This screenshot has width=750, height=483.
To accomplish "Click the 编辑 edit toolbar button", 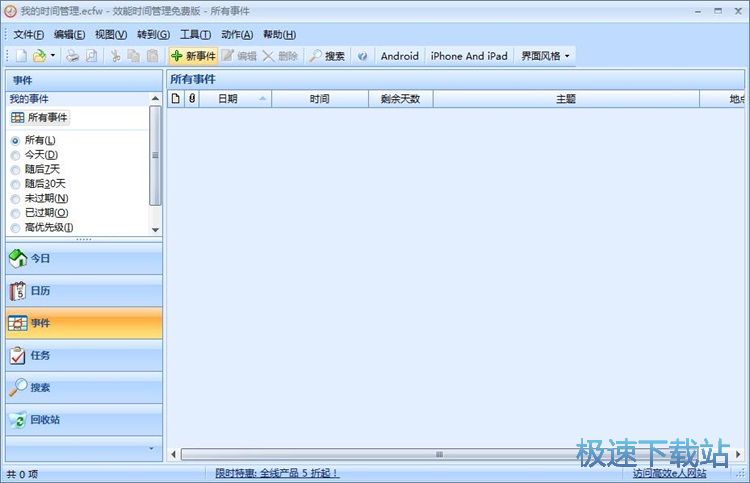I will click(239, 56).
